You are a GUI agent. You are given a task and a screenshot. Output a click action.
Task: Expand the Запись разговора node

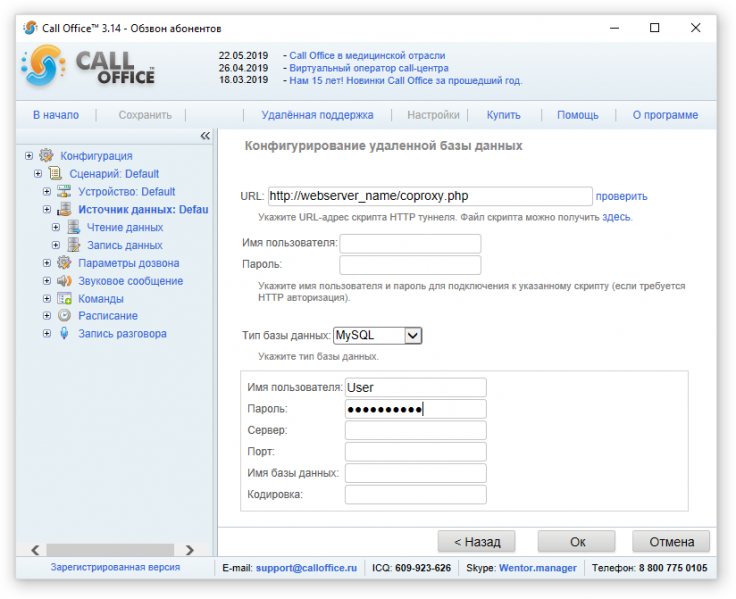(x=47, y=333)
